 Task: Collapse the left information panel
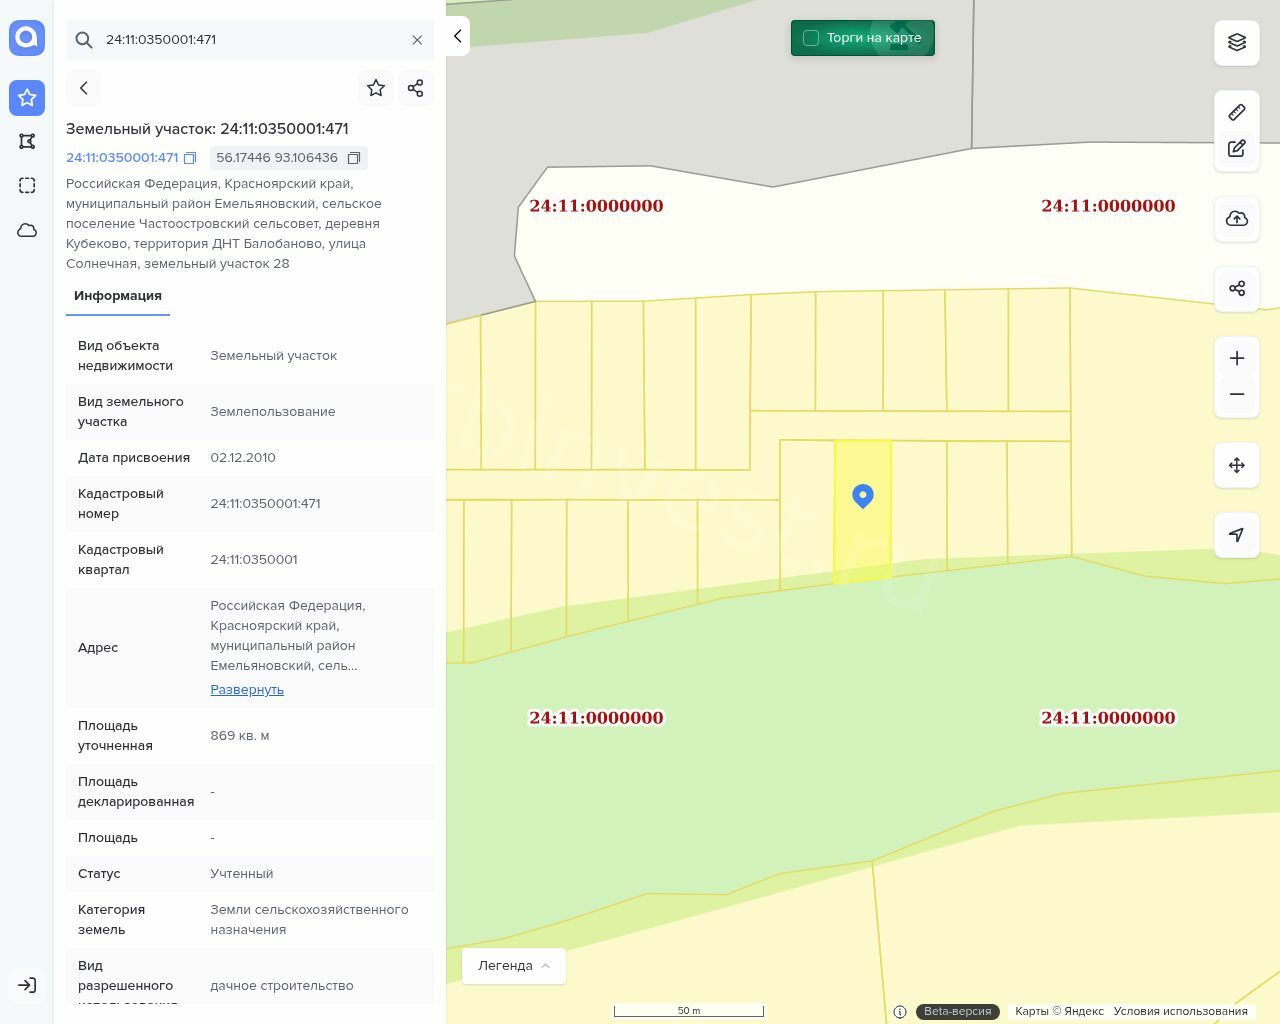[457, 36]
